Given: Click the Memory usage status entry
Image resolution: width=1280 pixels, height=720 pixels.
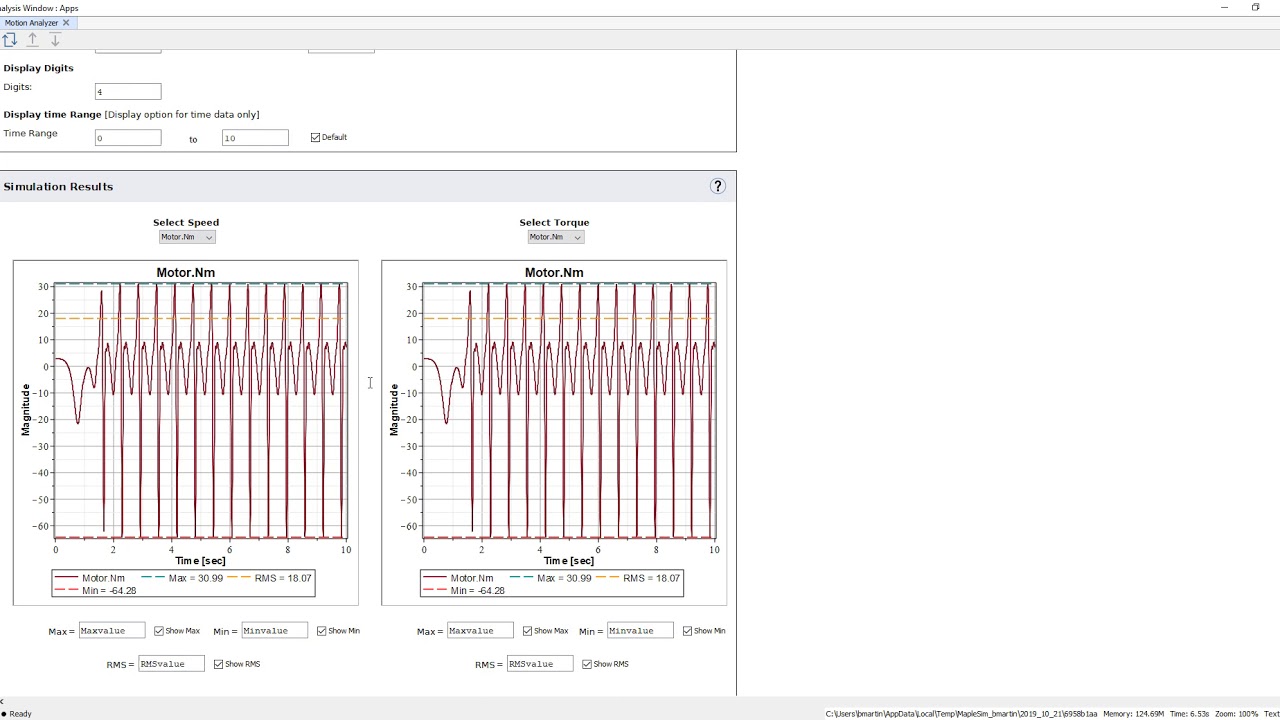Looking at the screenshot, I should click(x=1133, y=714).
